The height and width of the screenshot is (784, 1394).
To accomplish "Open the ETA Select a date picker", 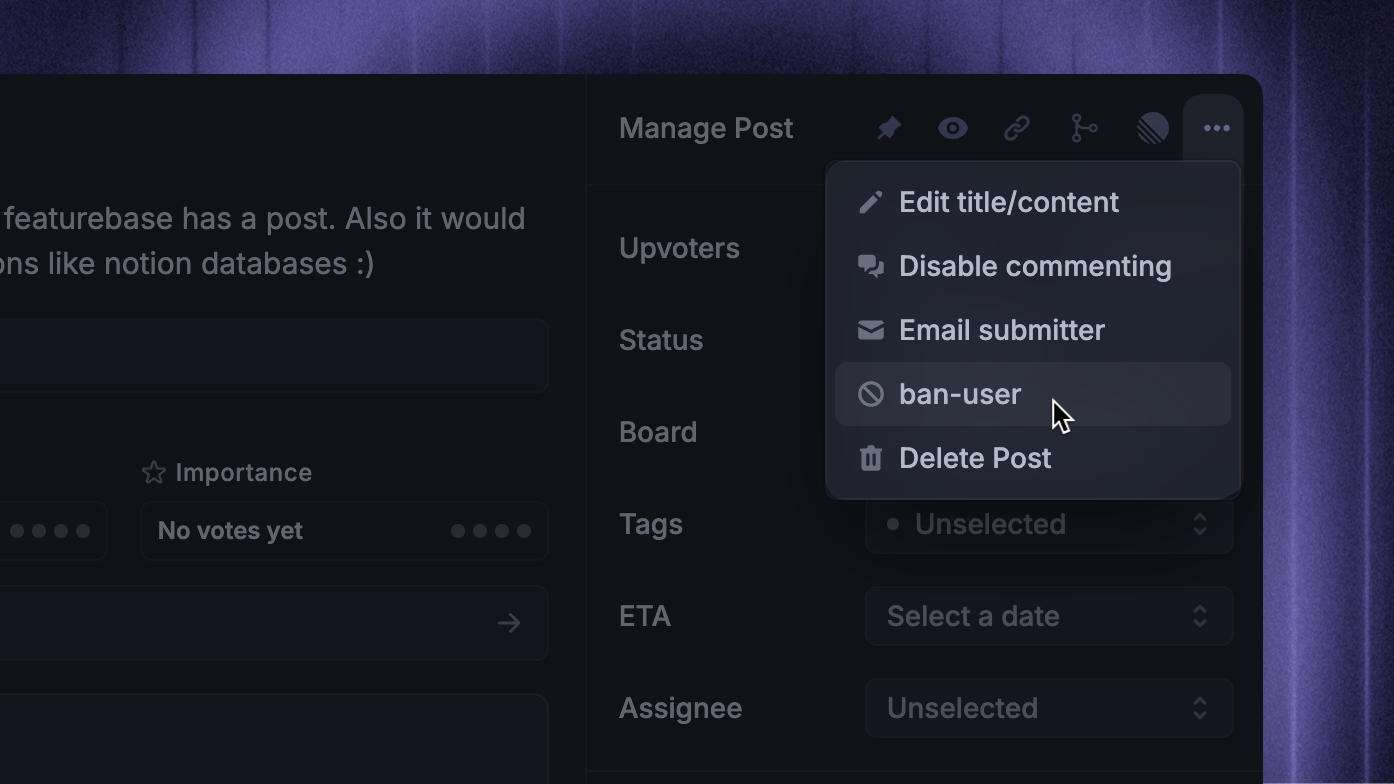I will tap(1049, 616).
